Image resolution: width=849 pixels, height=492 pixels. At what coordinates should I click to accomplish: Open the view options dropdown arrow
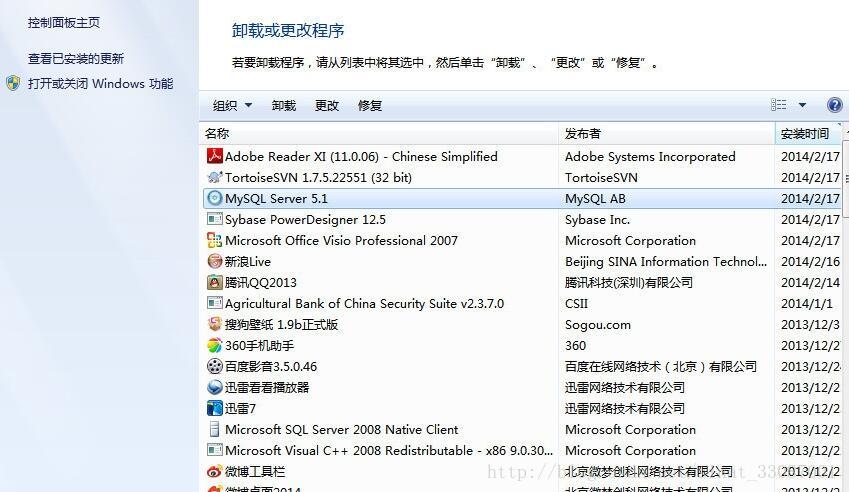802,105
